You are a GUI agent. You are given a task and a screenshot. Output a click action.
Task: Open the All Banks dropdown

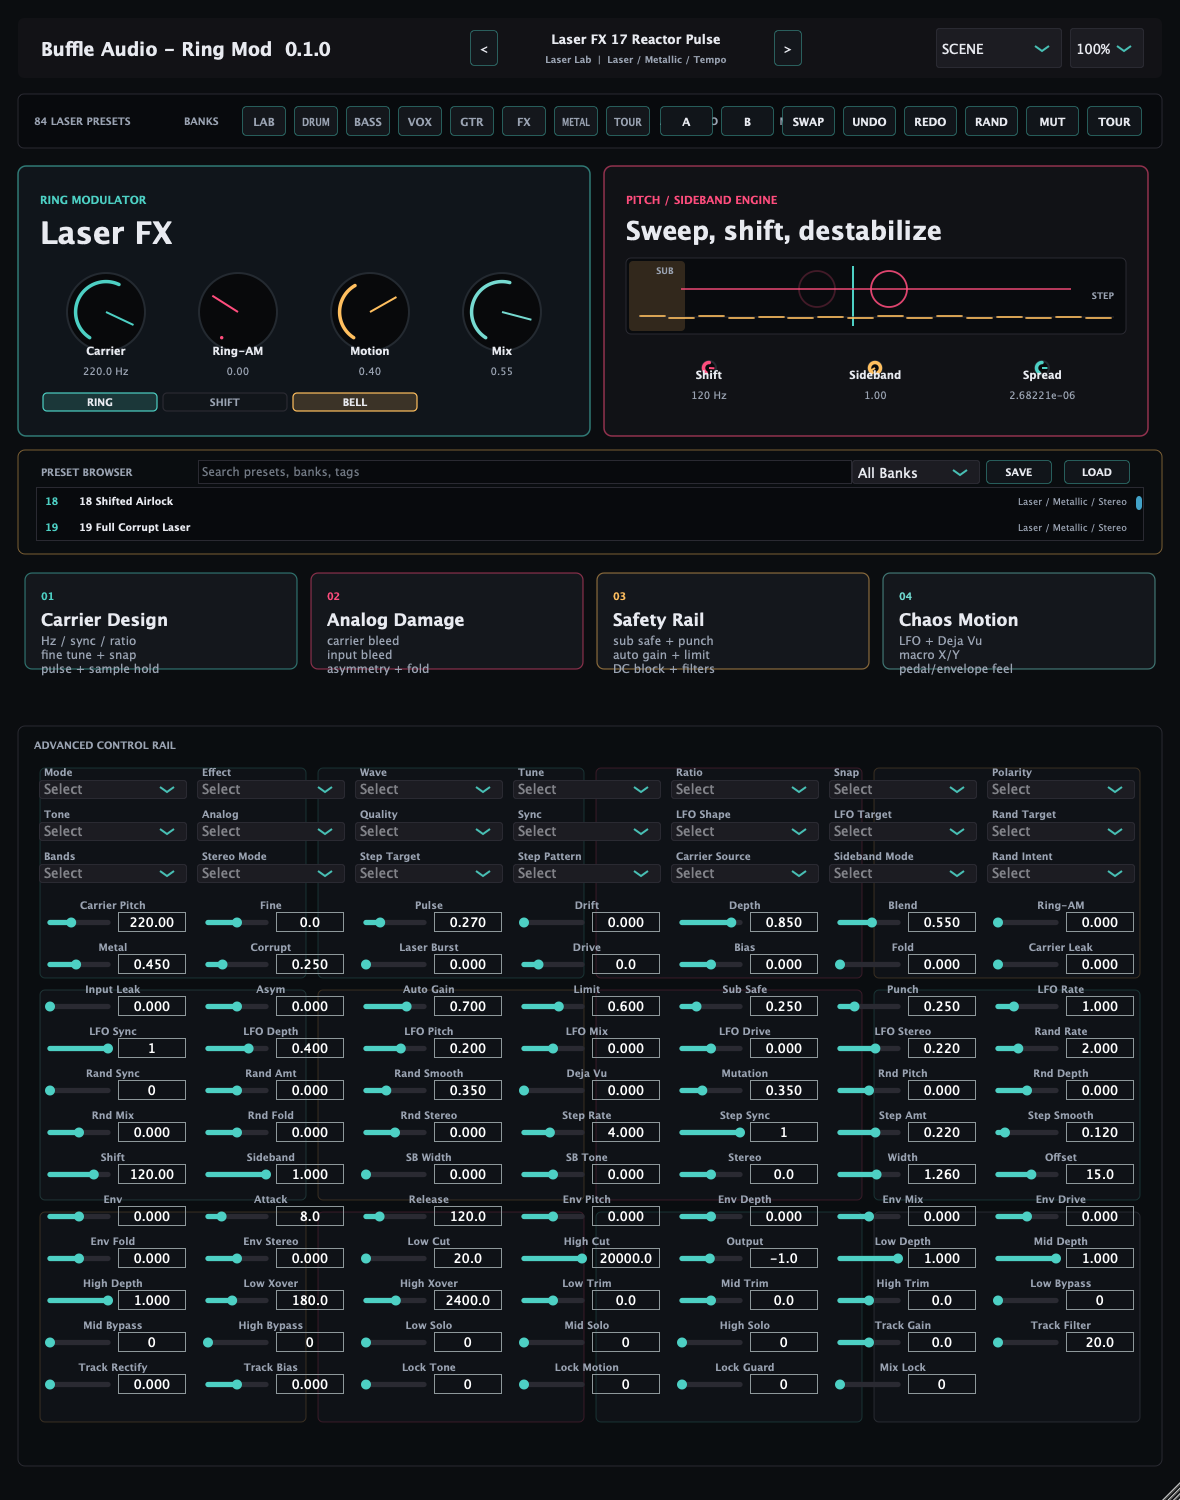pos(915,472)
